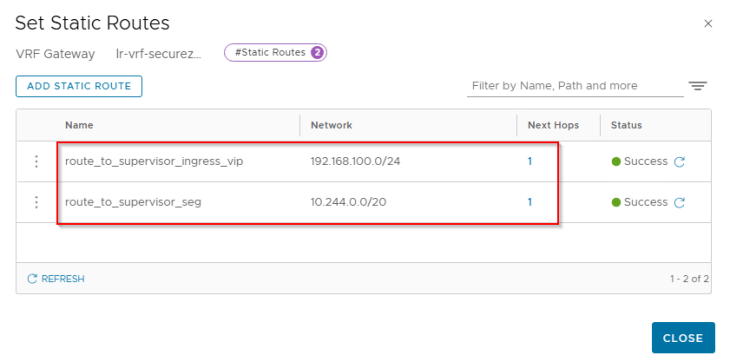
Task: Click the ADD STATIC ROUTE button
Action: point(79,86)
